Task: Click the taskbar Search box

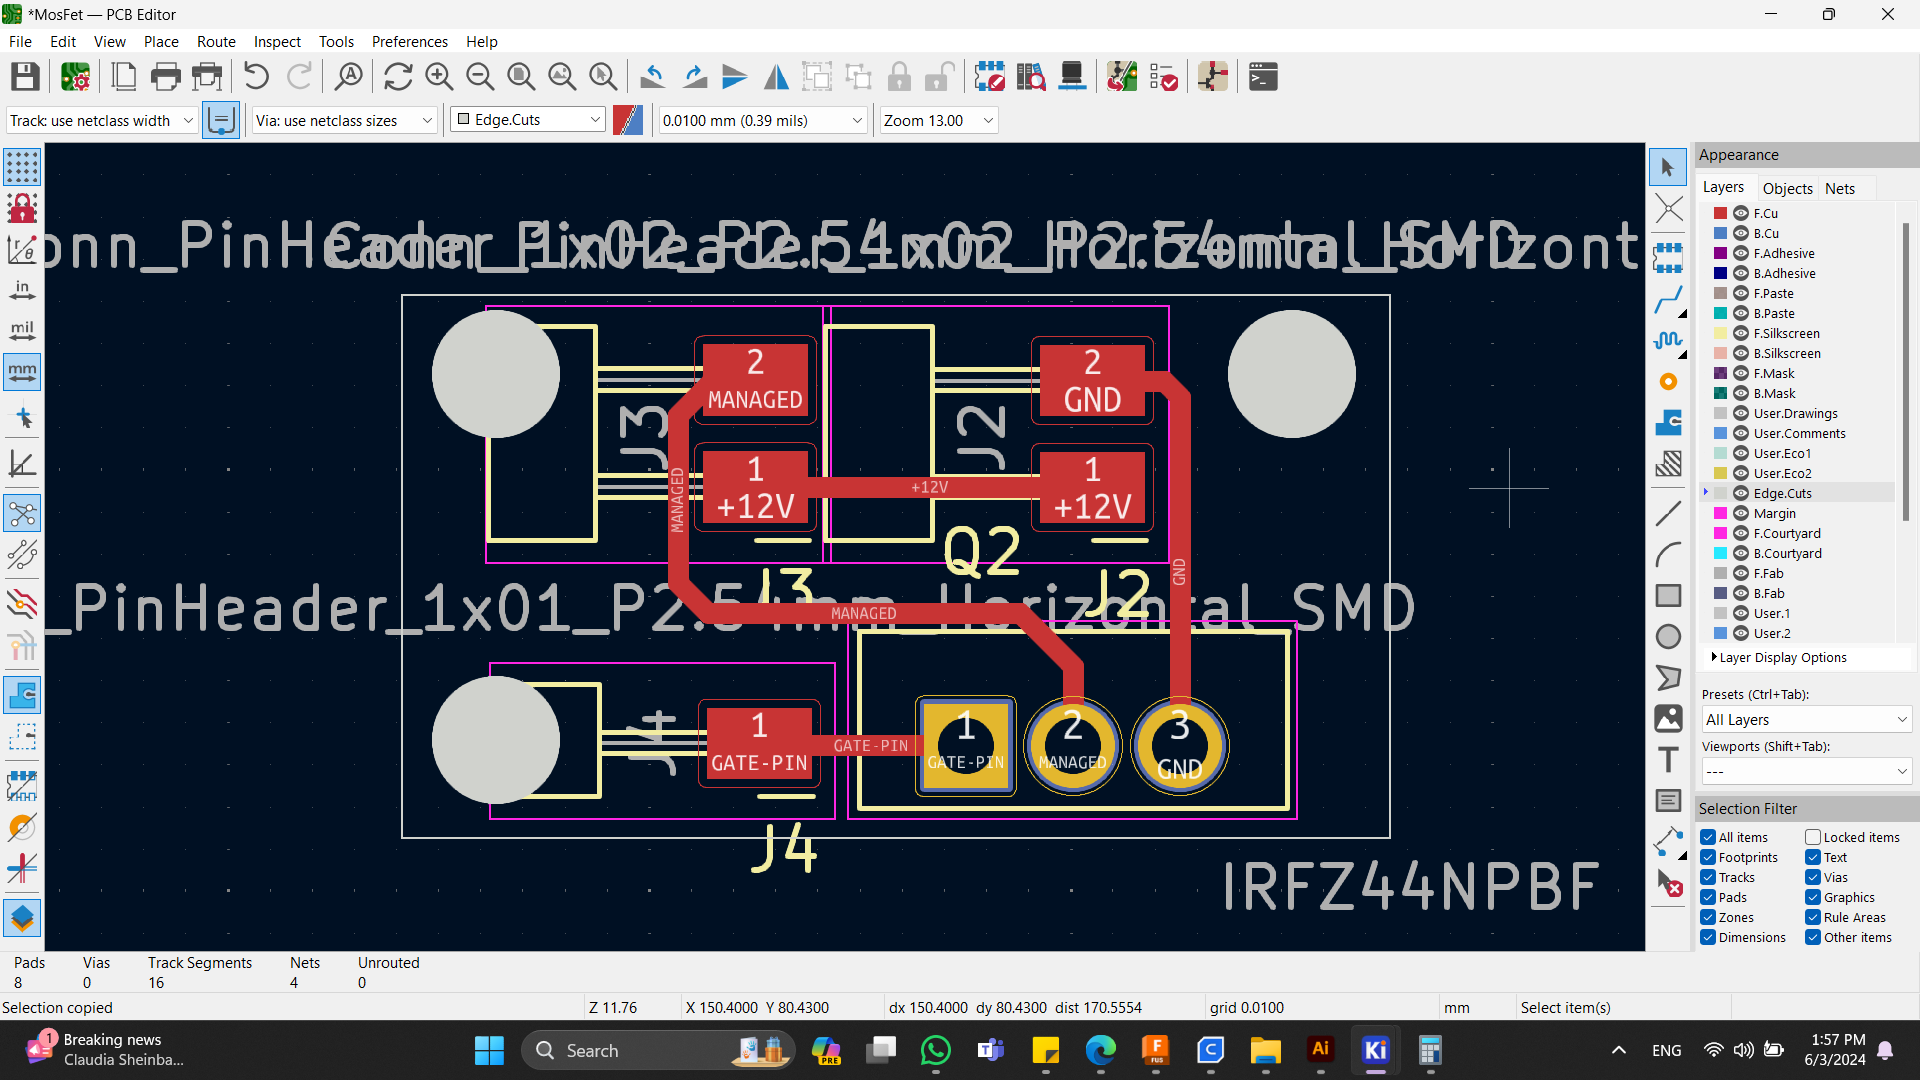Action: click(658, 1050)
